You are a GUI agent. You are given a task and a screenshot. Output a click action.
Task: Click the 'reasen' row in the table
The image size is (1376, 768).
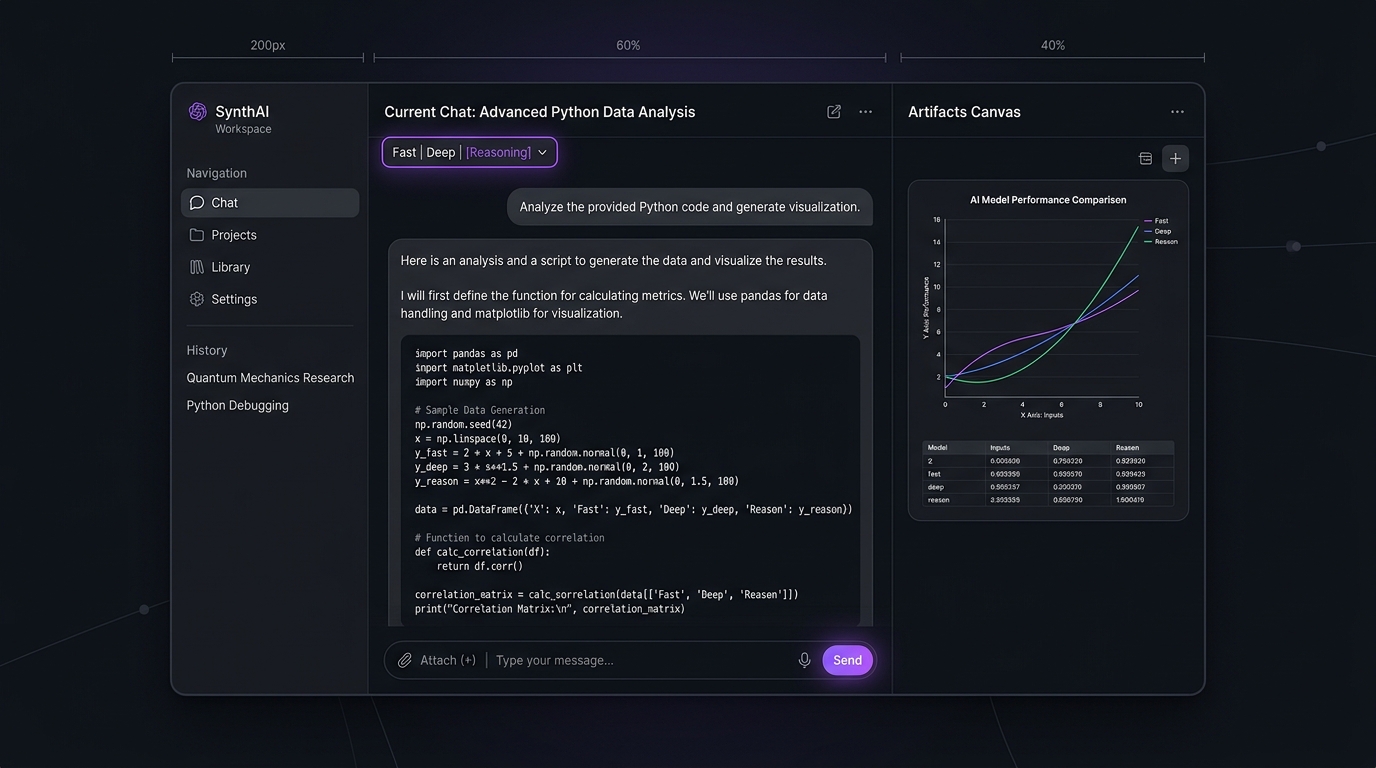click(1048, 500)
